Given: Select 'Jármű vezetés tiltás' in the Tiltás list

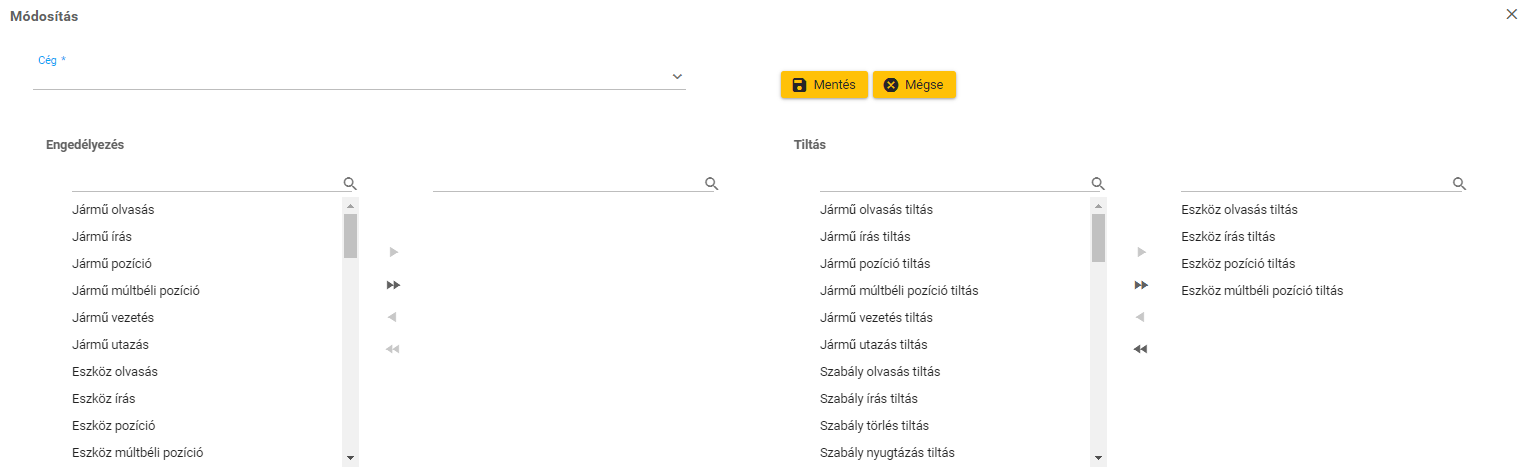Looking at the screenshot, I should 876,318.
